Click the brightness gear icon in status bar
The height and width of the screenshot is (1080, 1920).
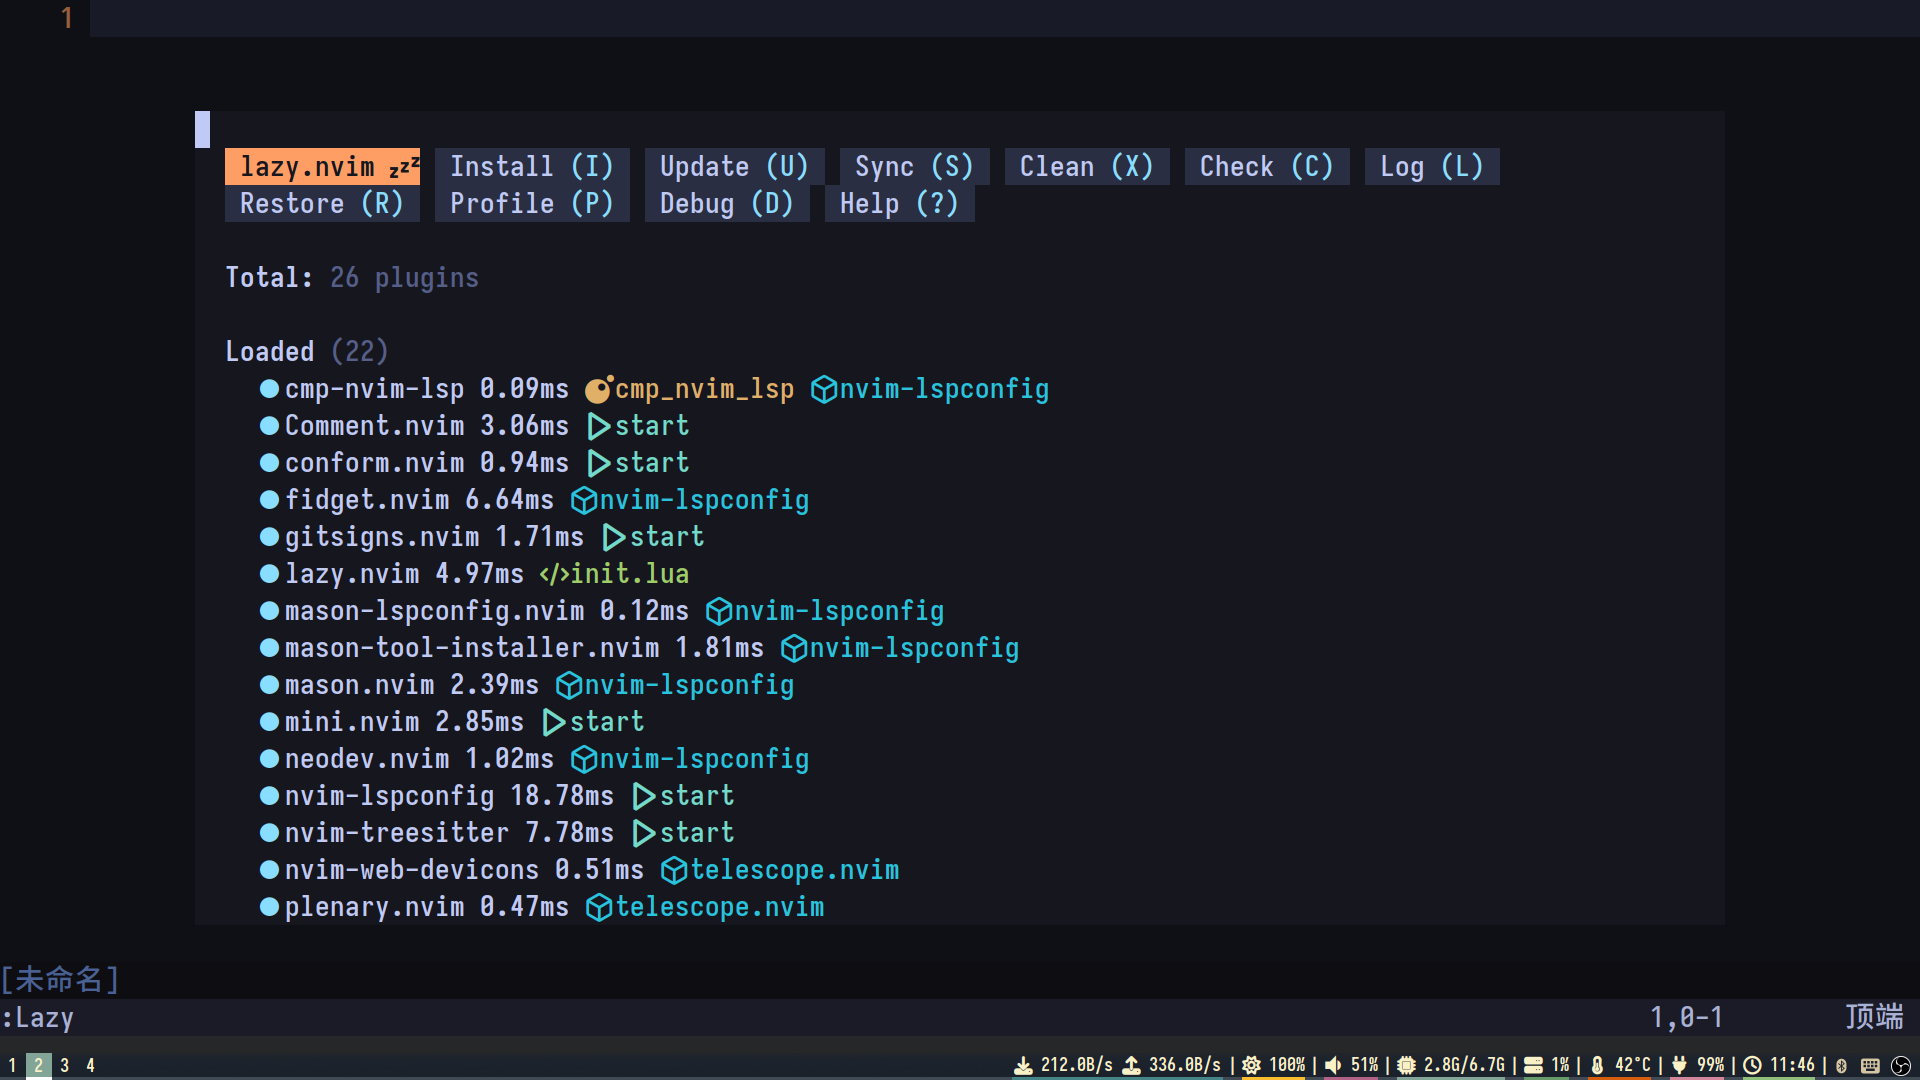pos(1251,1065)
